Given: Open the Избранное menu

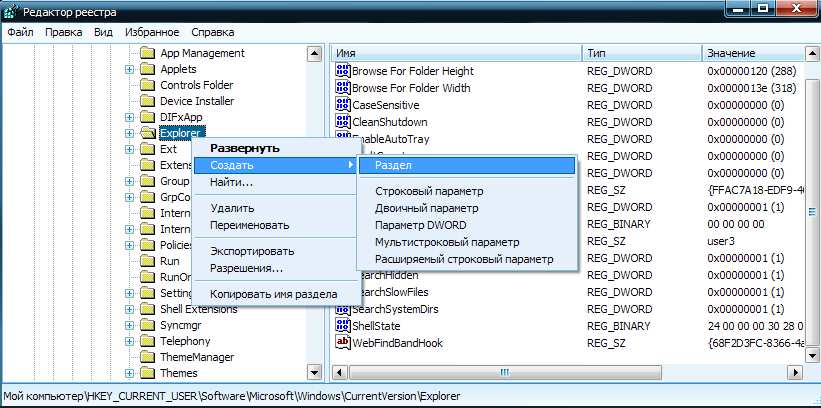Looking at the screenshot, I should coord(150,31).
